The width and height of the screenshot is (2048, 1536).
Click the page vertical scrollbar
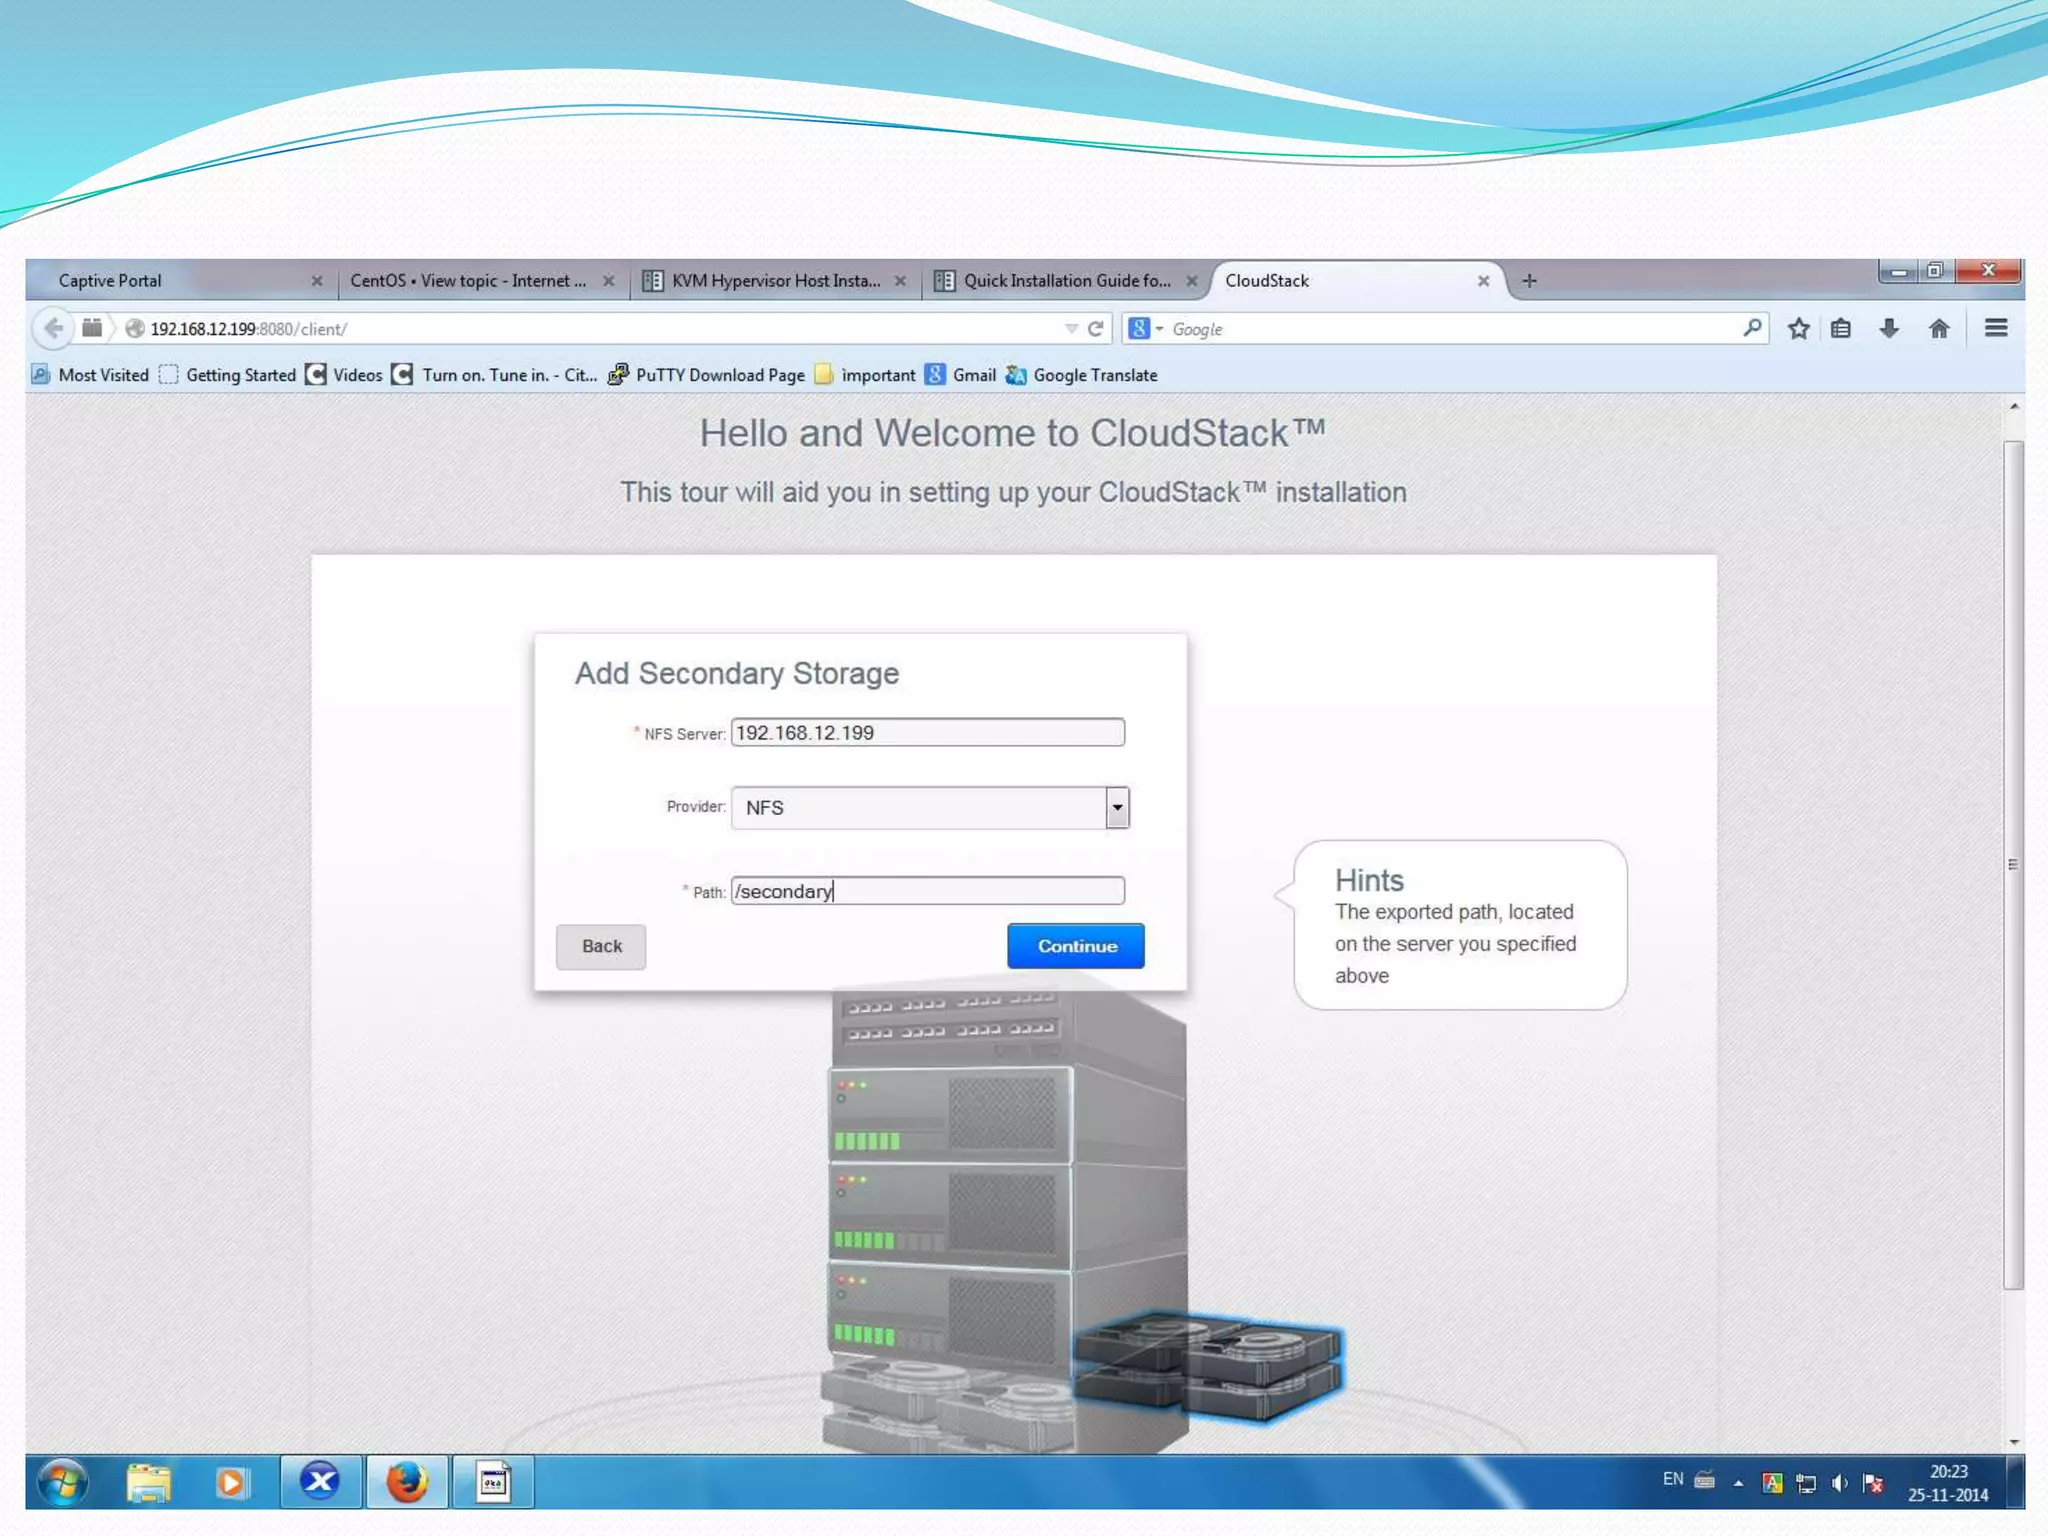2013,864
